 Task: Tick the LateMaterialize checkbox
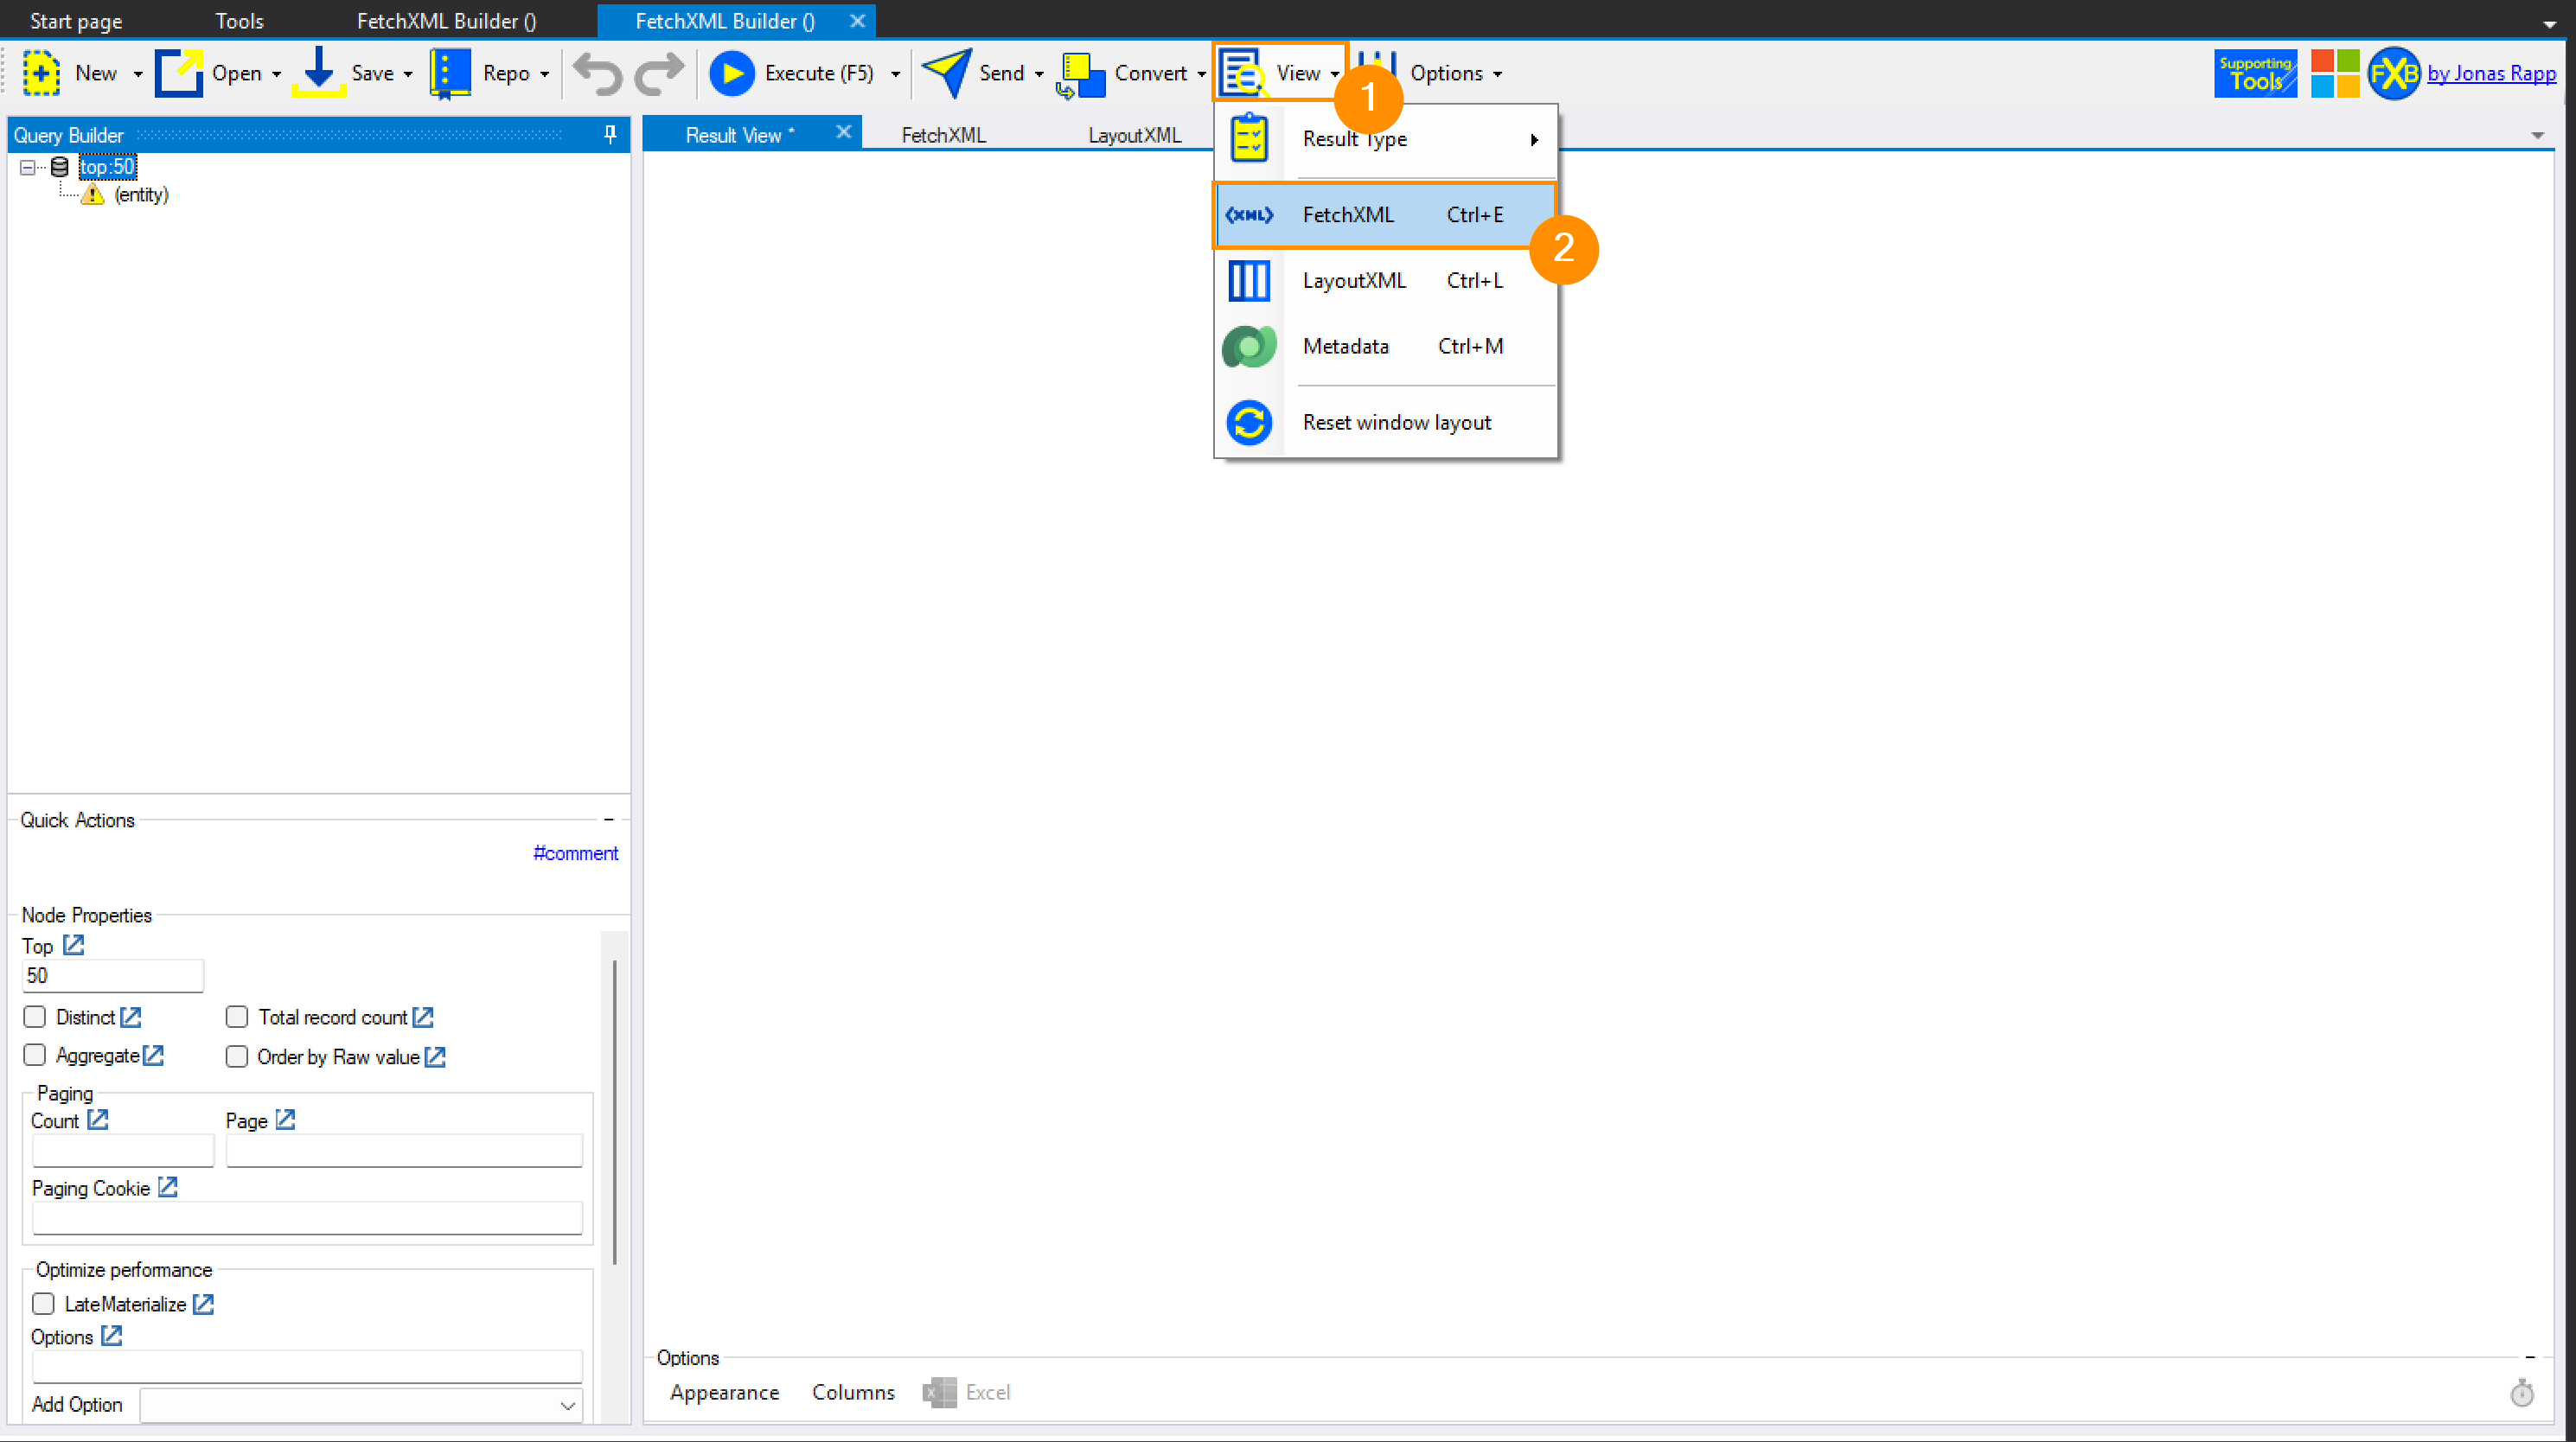pyautogui.click(x=43, y=1304)
